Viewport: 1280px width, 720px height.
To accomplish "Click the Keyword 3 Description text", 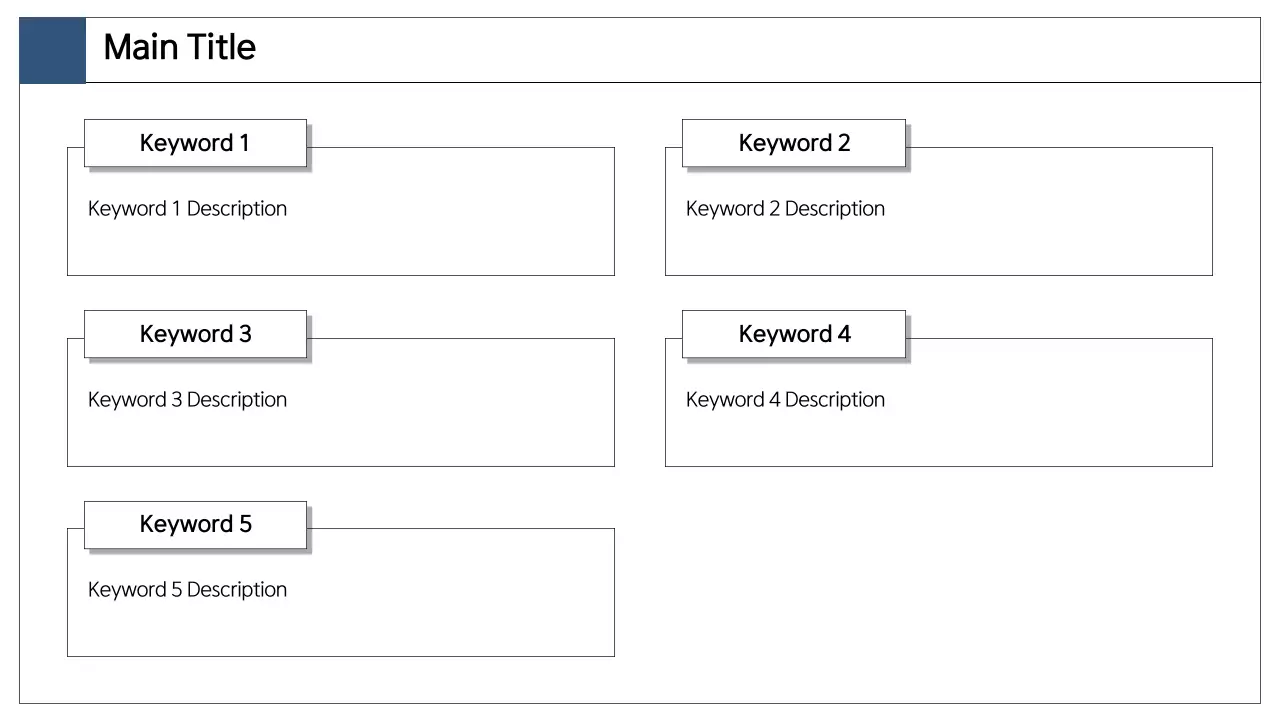I will [x=187, y=400].
